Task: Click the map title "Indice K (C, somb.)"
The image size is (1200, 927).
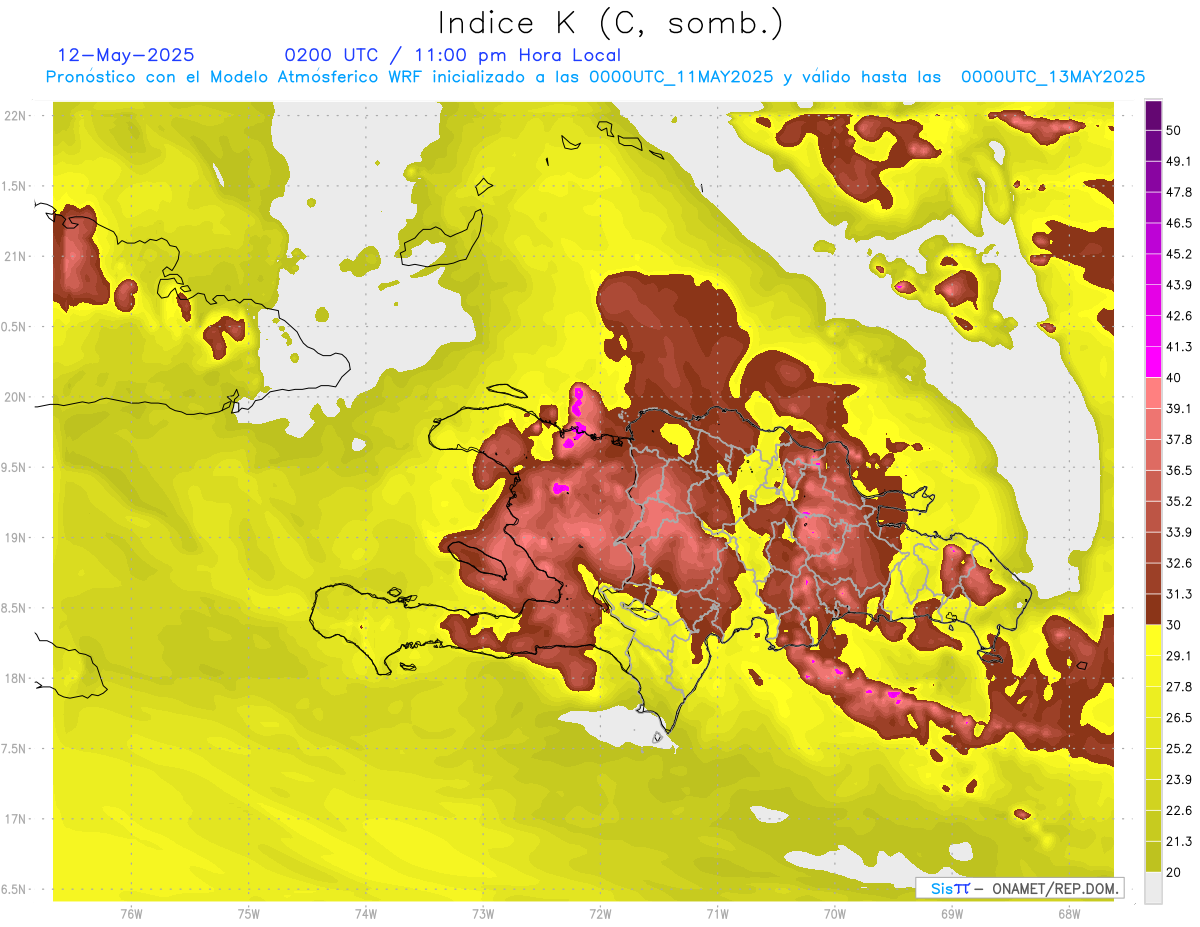Action: coord(611,23)
